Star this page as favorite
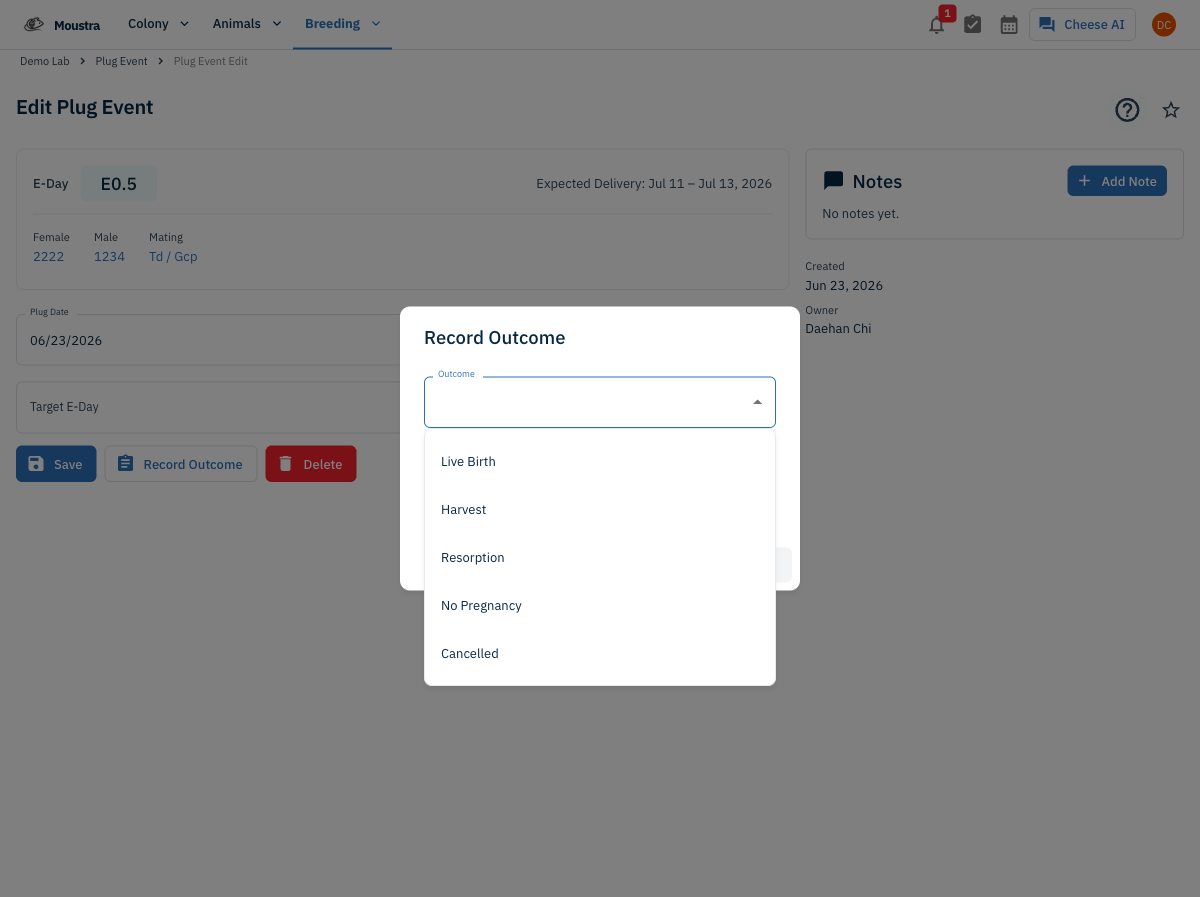Screen dimensions: 1200x897 coord(1171,110)
